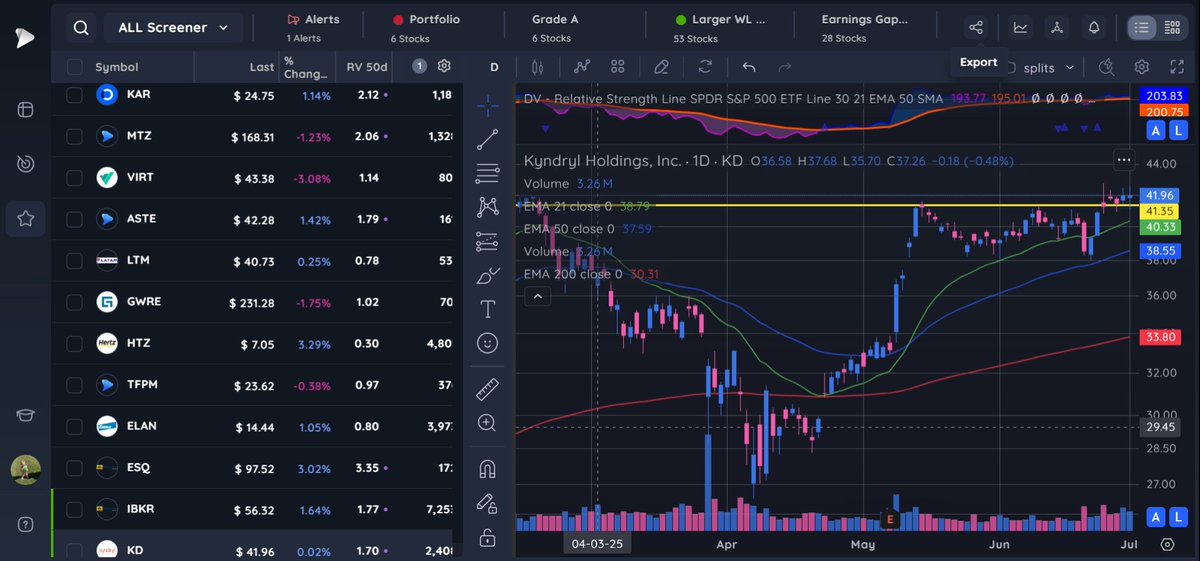Viewport: 1200px width, 561px height.
Task: Open the table column settings gear
Action: tap(445, 66)
